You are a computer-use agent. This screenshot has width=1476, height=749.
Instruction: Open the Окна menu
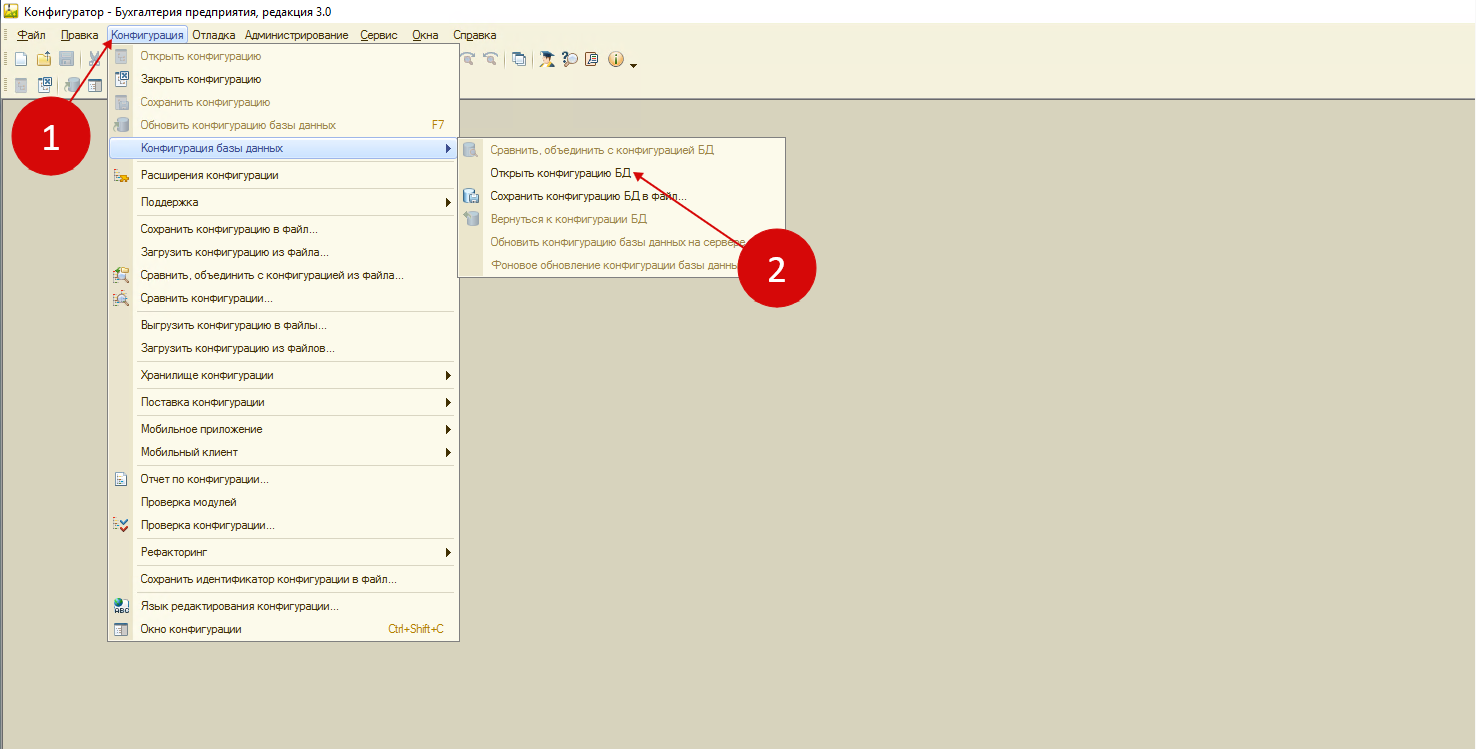tap(425, 35)
